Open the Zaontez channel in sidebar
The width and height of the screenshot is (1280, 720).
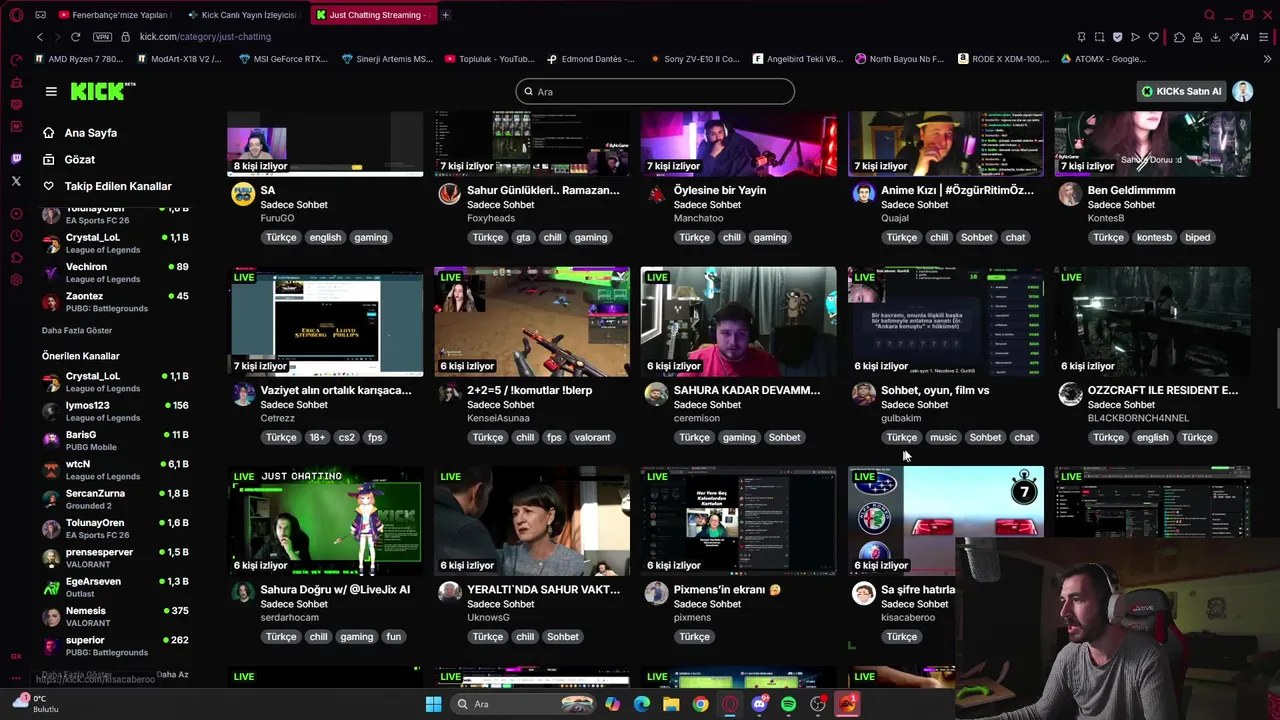[115, 301]
